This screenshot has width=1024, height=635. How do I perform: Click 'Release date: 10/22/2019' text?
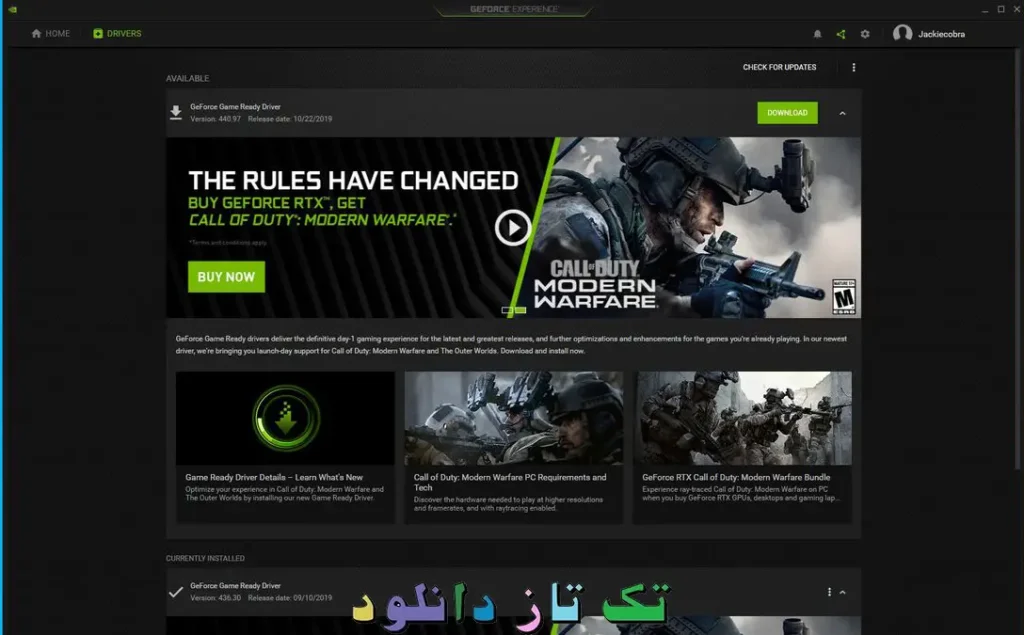pyautogui.click(x=290, y=119)
